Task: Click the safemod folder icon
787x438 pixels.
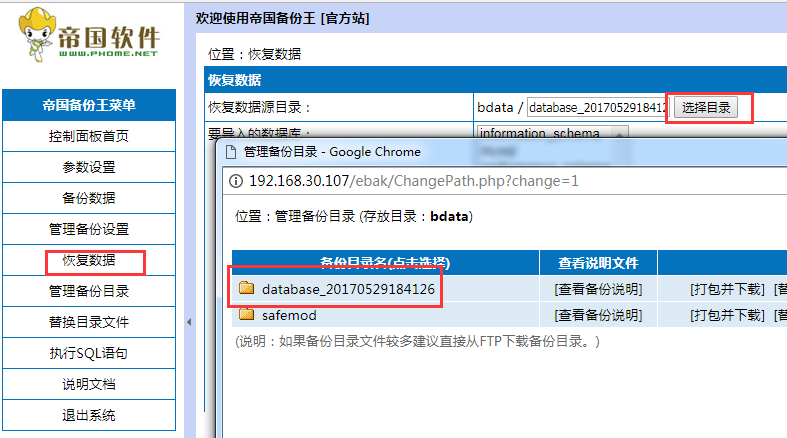Action: (x=246, y=315)
